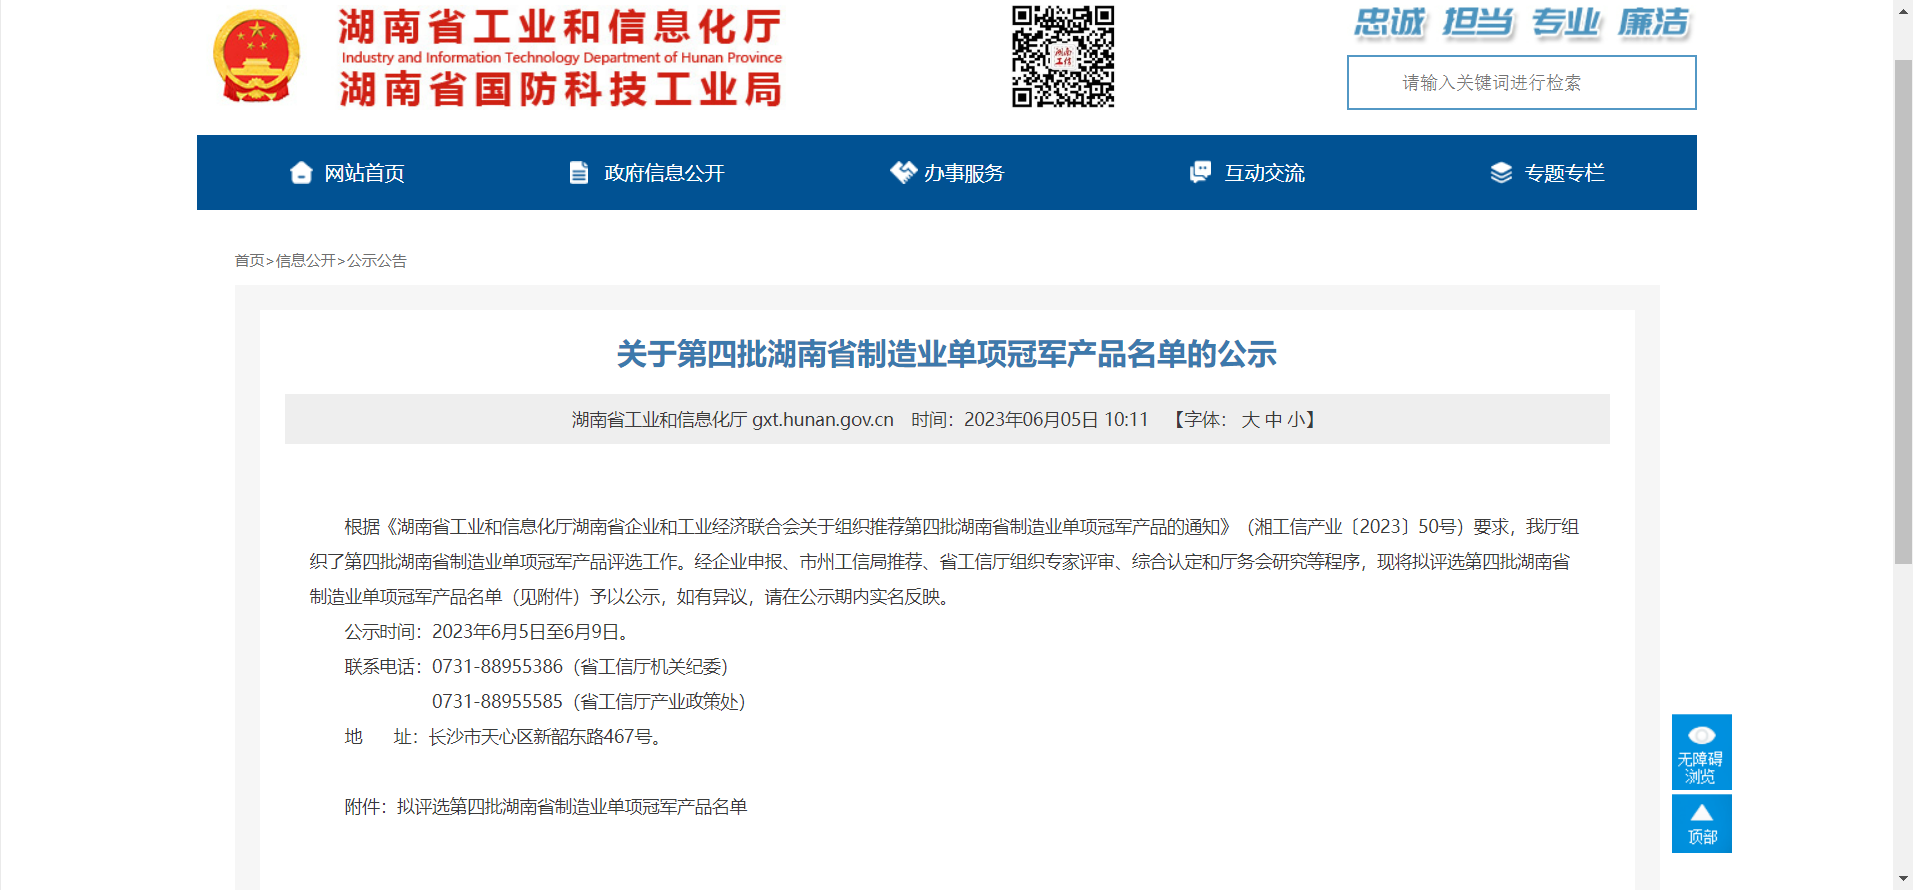1913x890 pixels.
Task: Open 公示公告 breadcrumb link
Action: pyautogui.click(x=376, y=261)
